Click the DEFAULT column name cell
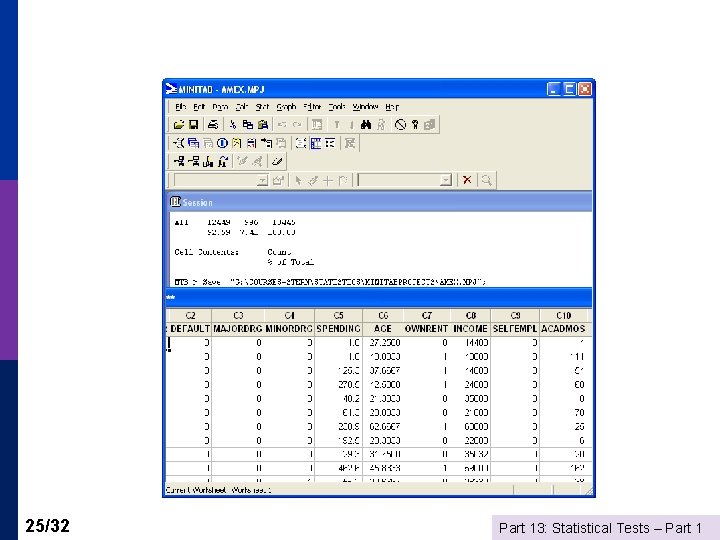 tap(190, 329)
